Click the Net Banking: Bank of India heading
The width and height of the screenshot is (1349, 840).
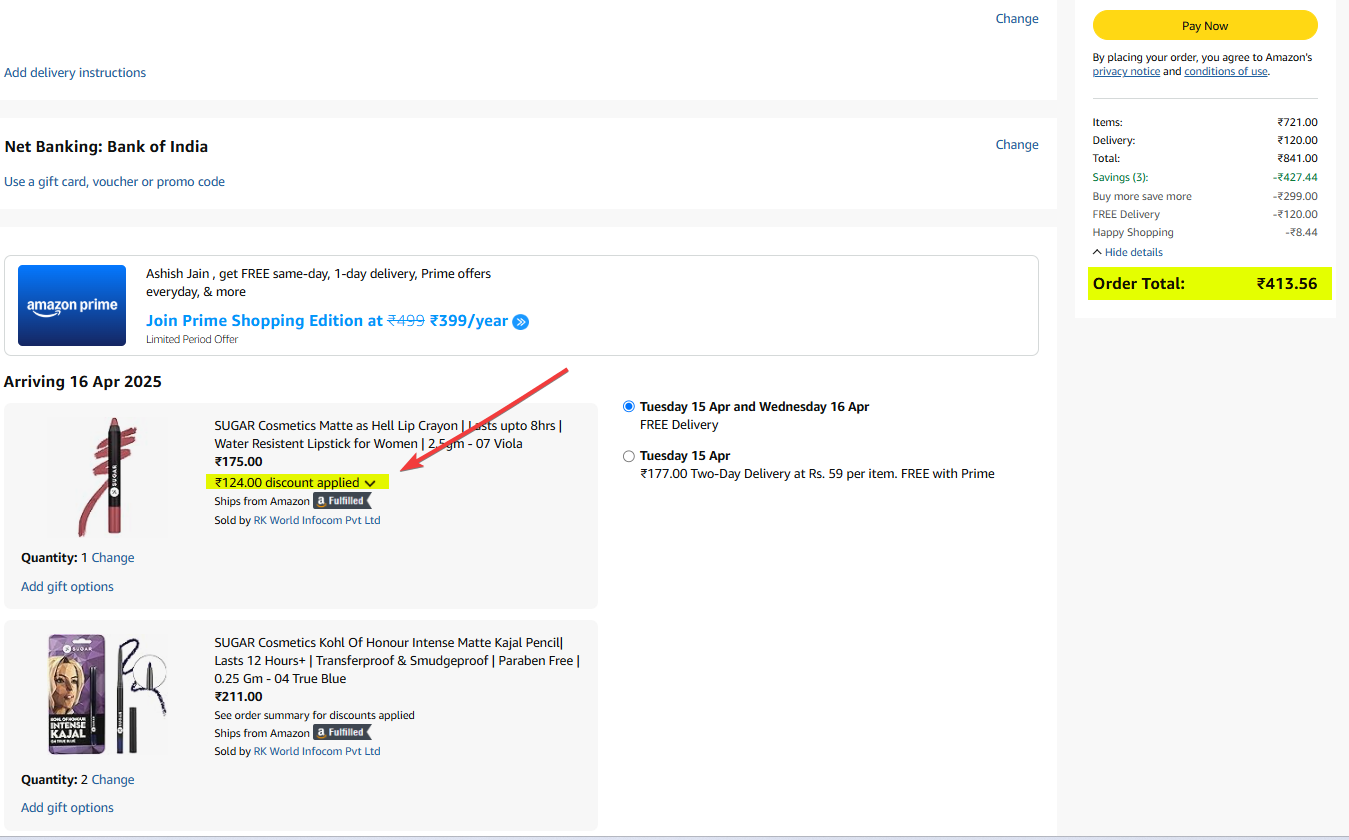(x=106, y=147)
